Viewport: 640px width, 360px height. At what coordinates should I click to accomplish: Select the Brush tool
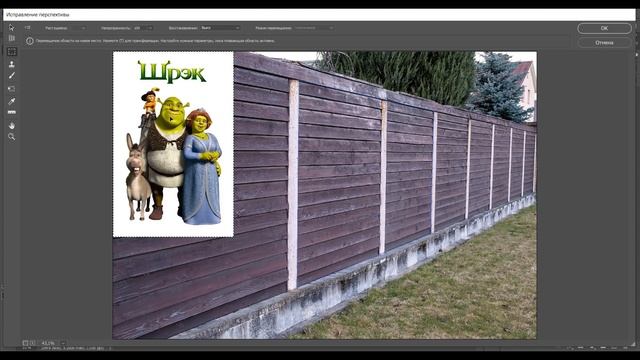[x=11, y=76]
